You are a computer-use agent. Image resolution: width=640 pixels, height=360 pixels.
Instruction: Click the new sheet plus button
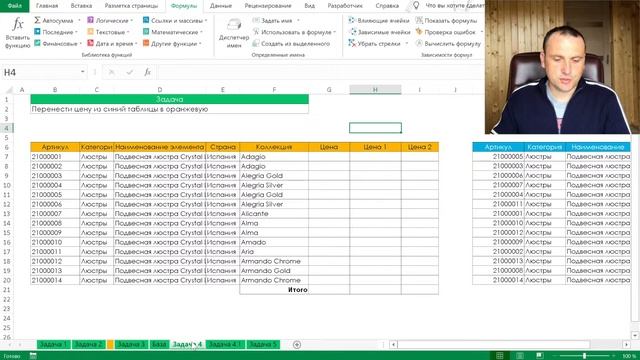pyautogui.click(x=297, y=344)
